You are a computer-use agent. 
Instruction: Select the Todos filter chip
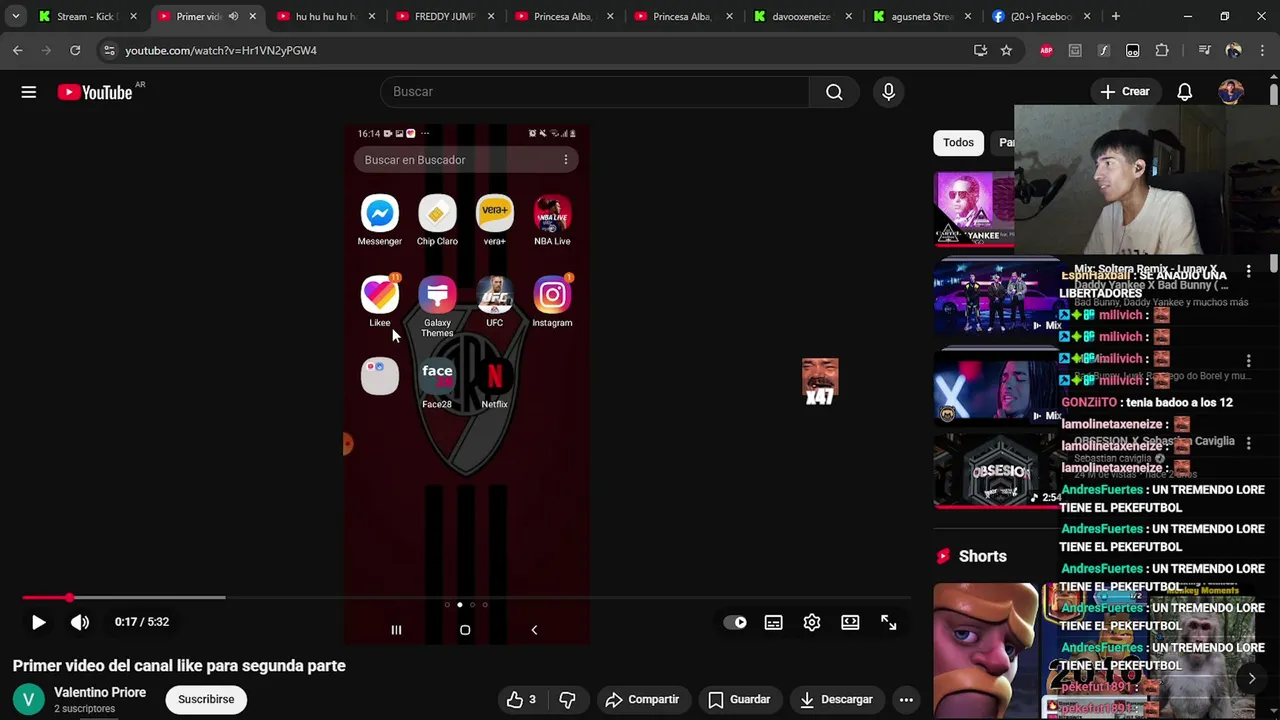tap(958, 142)
